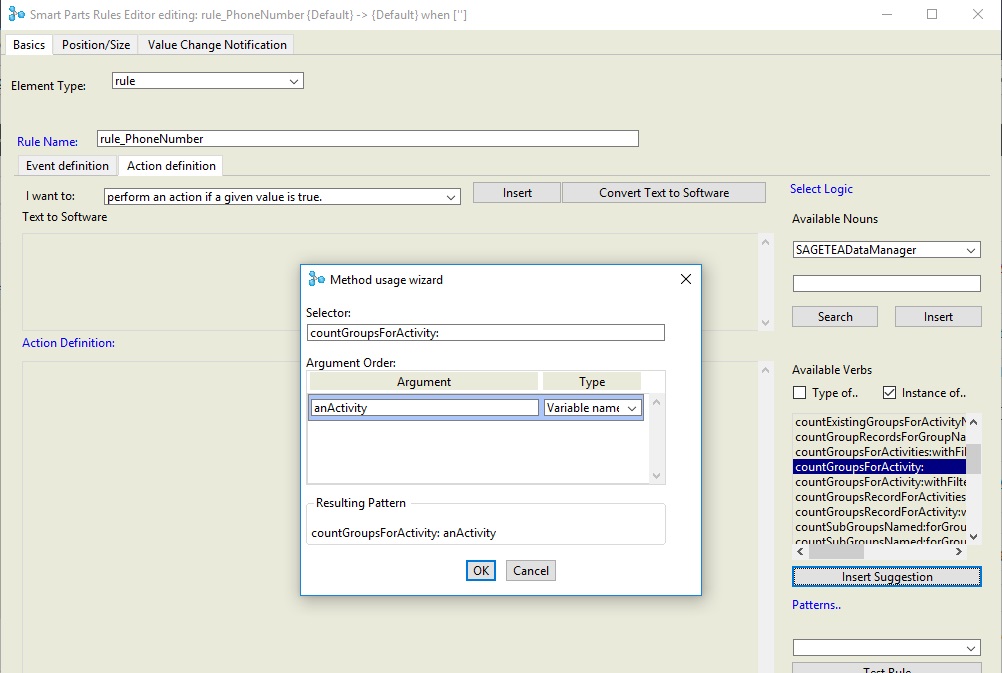Open the Position/Size tab

click(96, 45)
